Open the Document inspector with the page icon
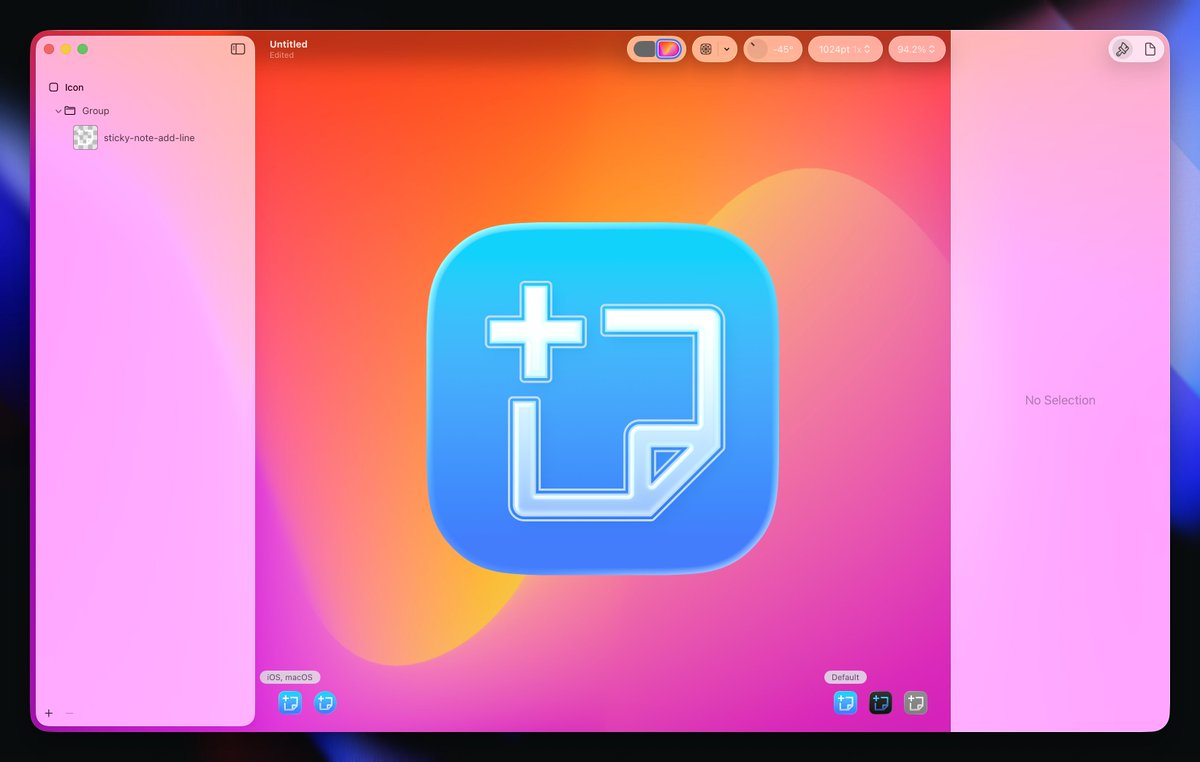This screenshot has width=1200, height=762. (x=1151, y=48)
